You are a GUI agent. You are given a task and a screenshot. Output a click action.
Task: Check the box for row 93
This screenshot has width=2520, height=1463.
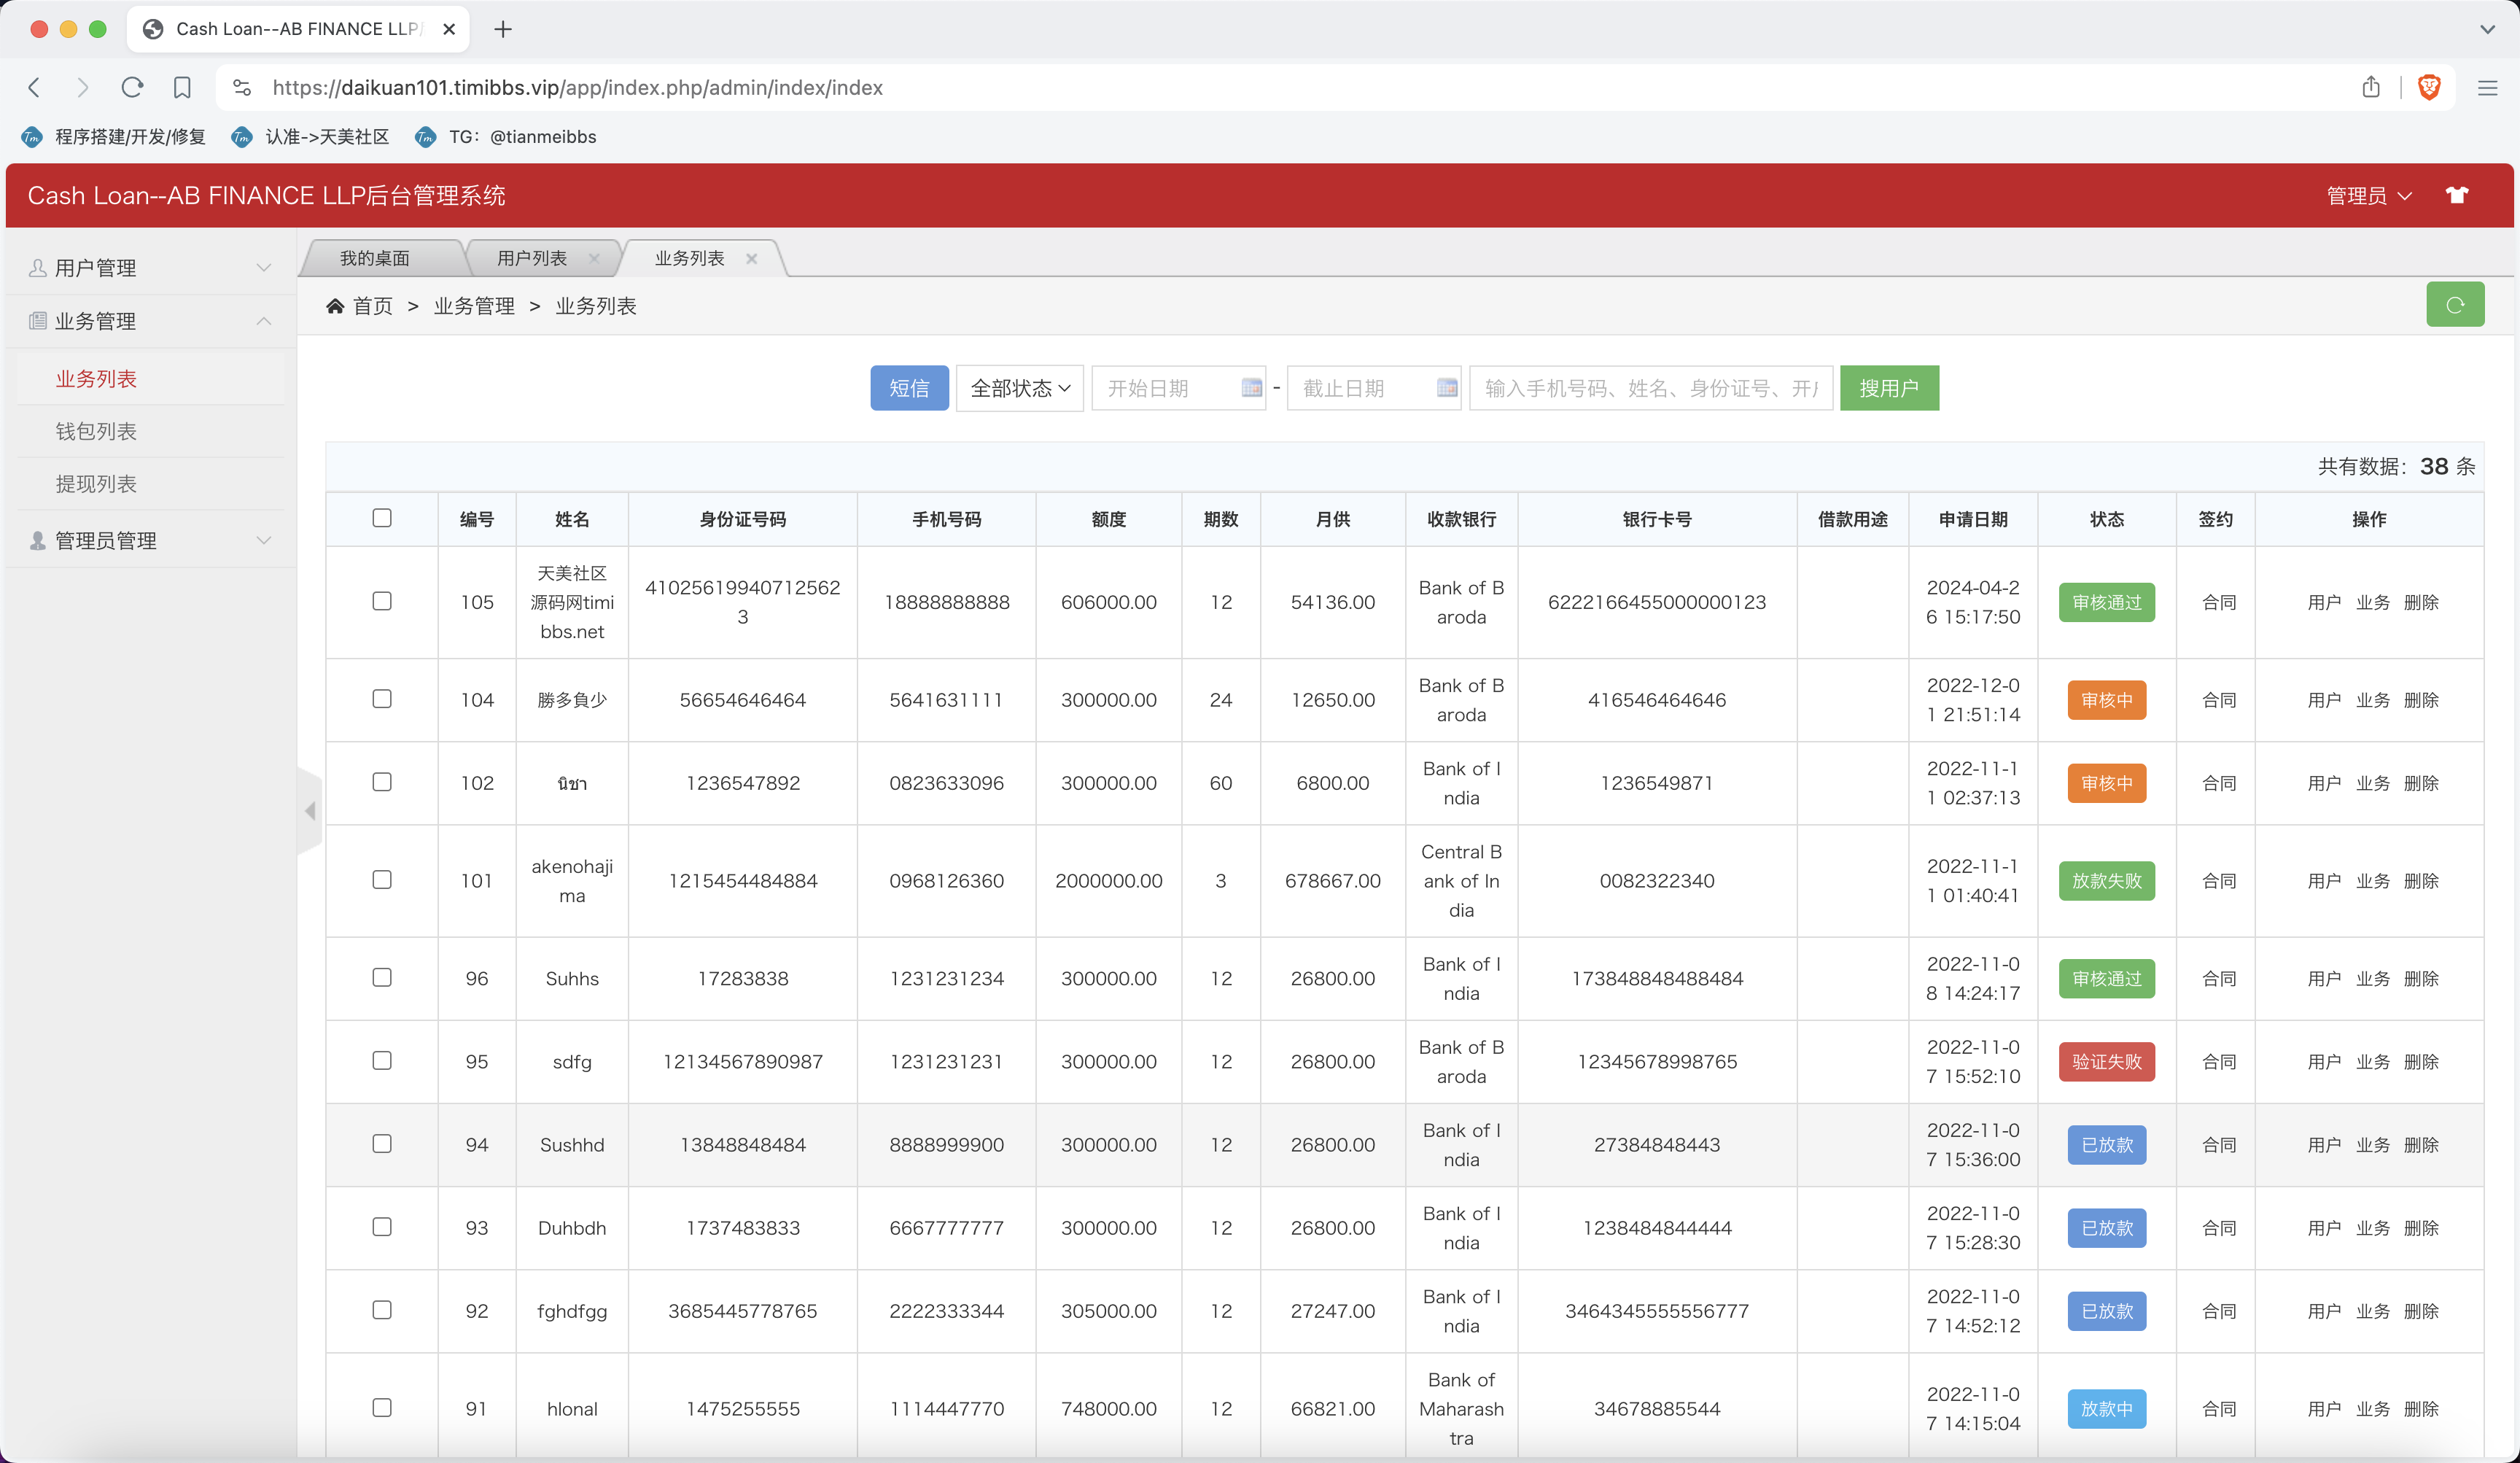[382, 1227]
